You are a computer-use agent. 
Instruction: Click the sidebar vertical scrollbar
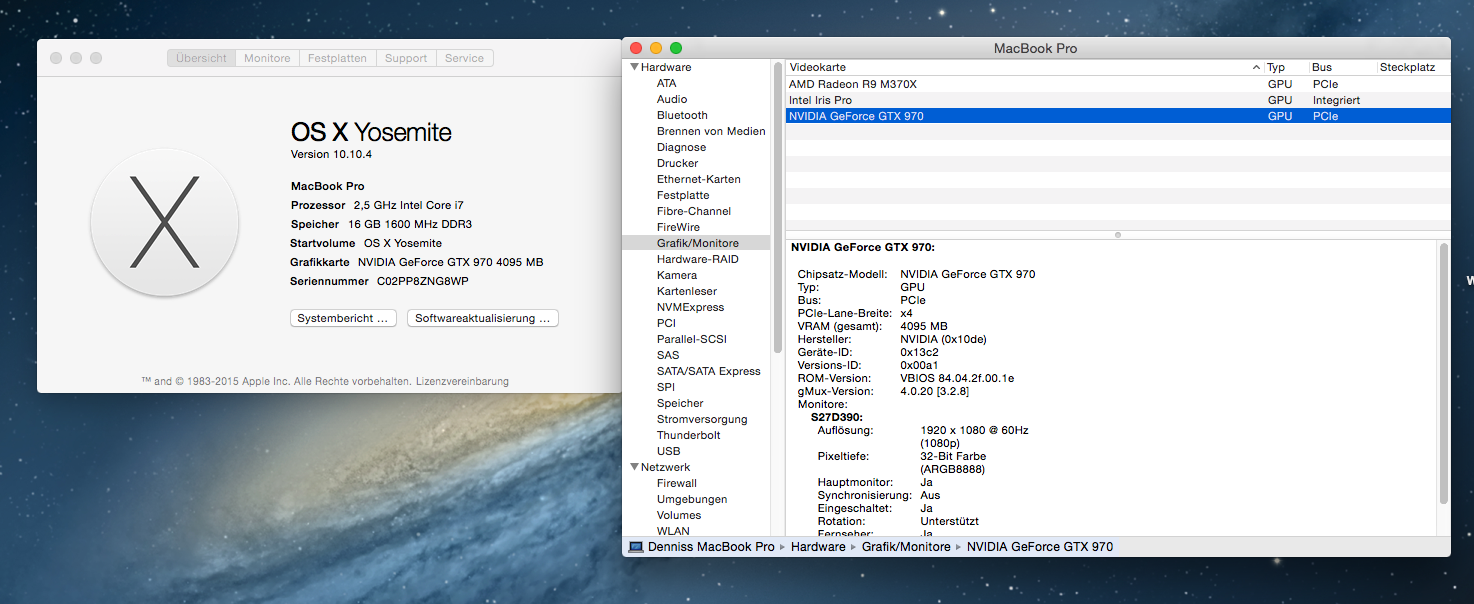[778, 207]
